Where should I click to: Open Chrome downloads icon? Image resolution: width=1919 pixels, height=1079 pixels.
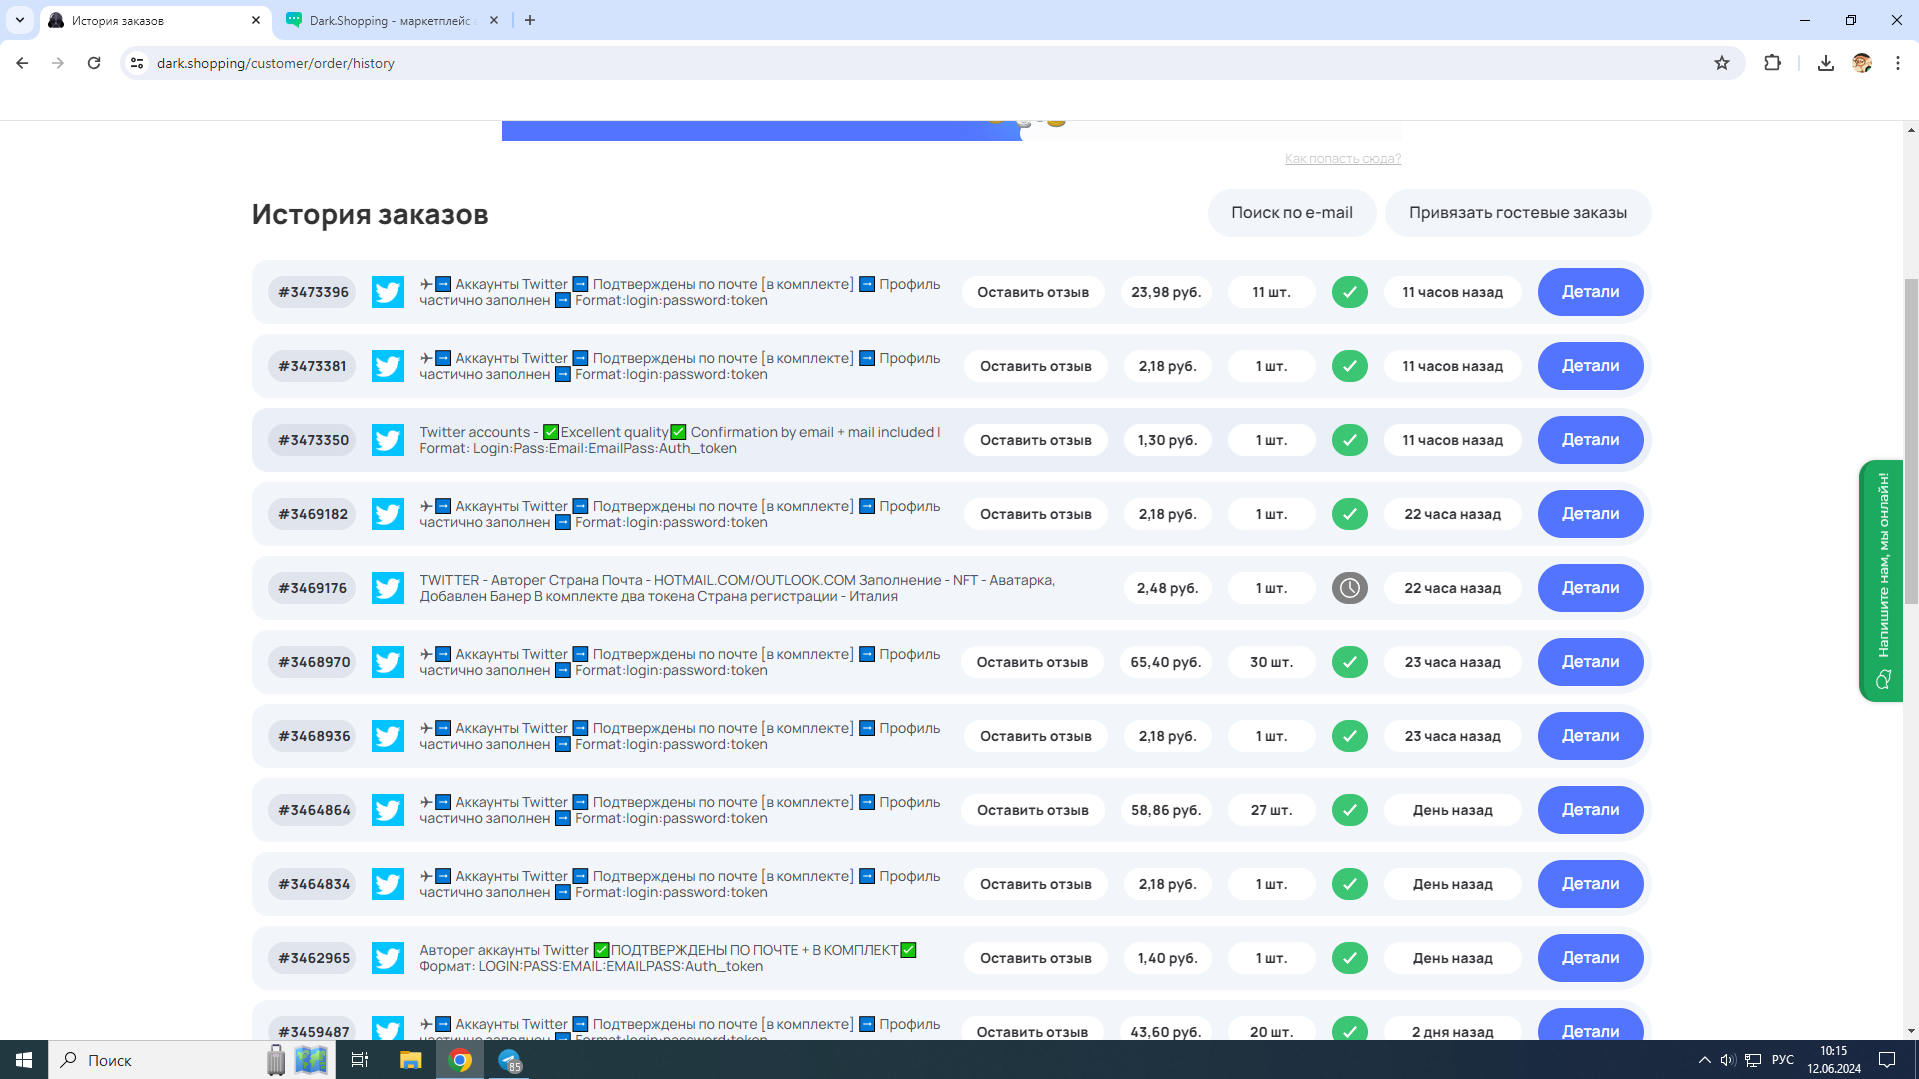(1825, 63)
